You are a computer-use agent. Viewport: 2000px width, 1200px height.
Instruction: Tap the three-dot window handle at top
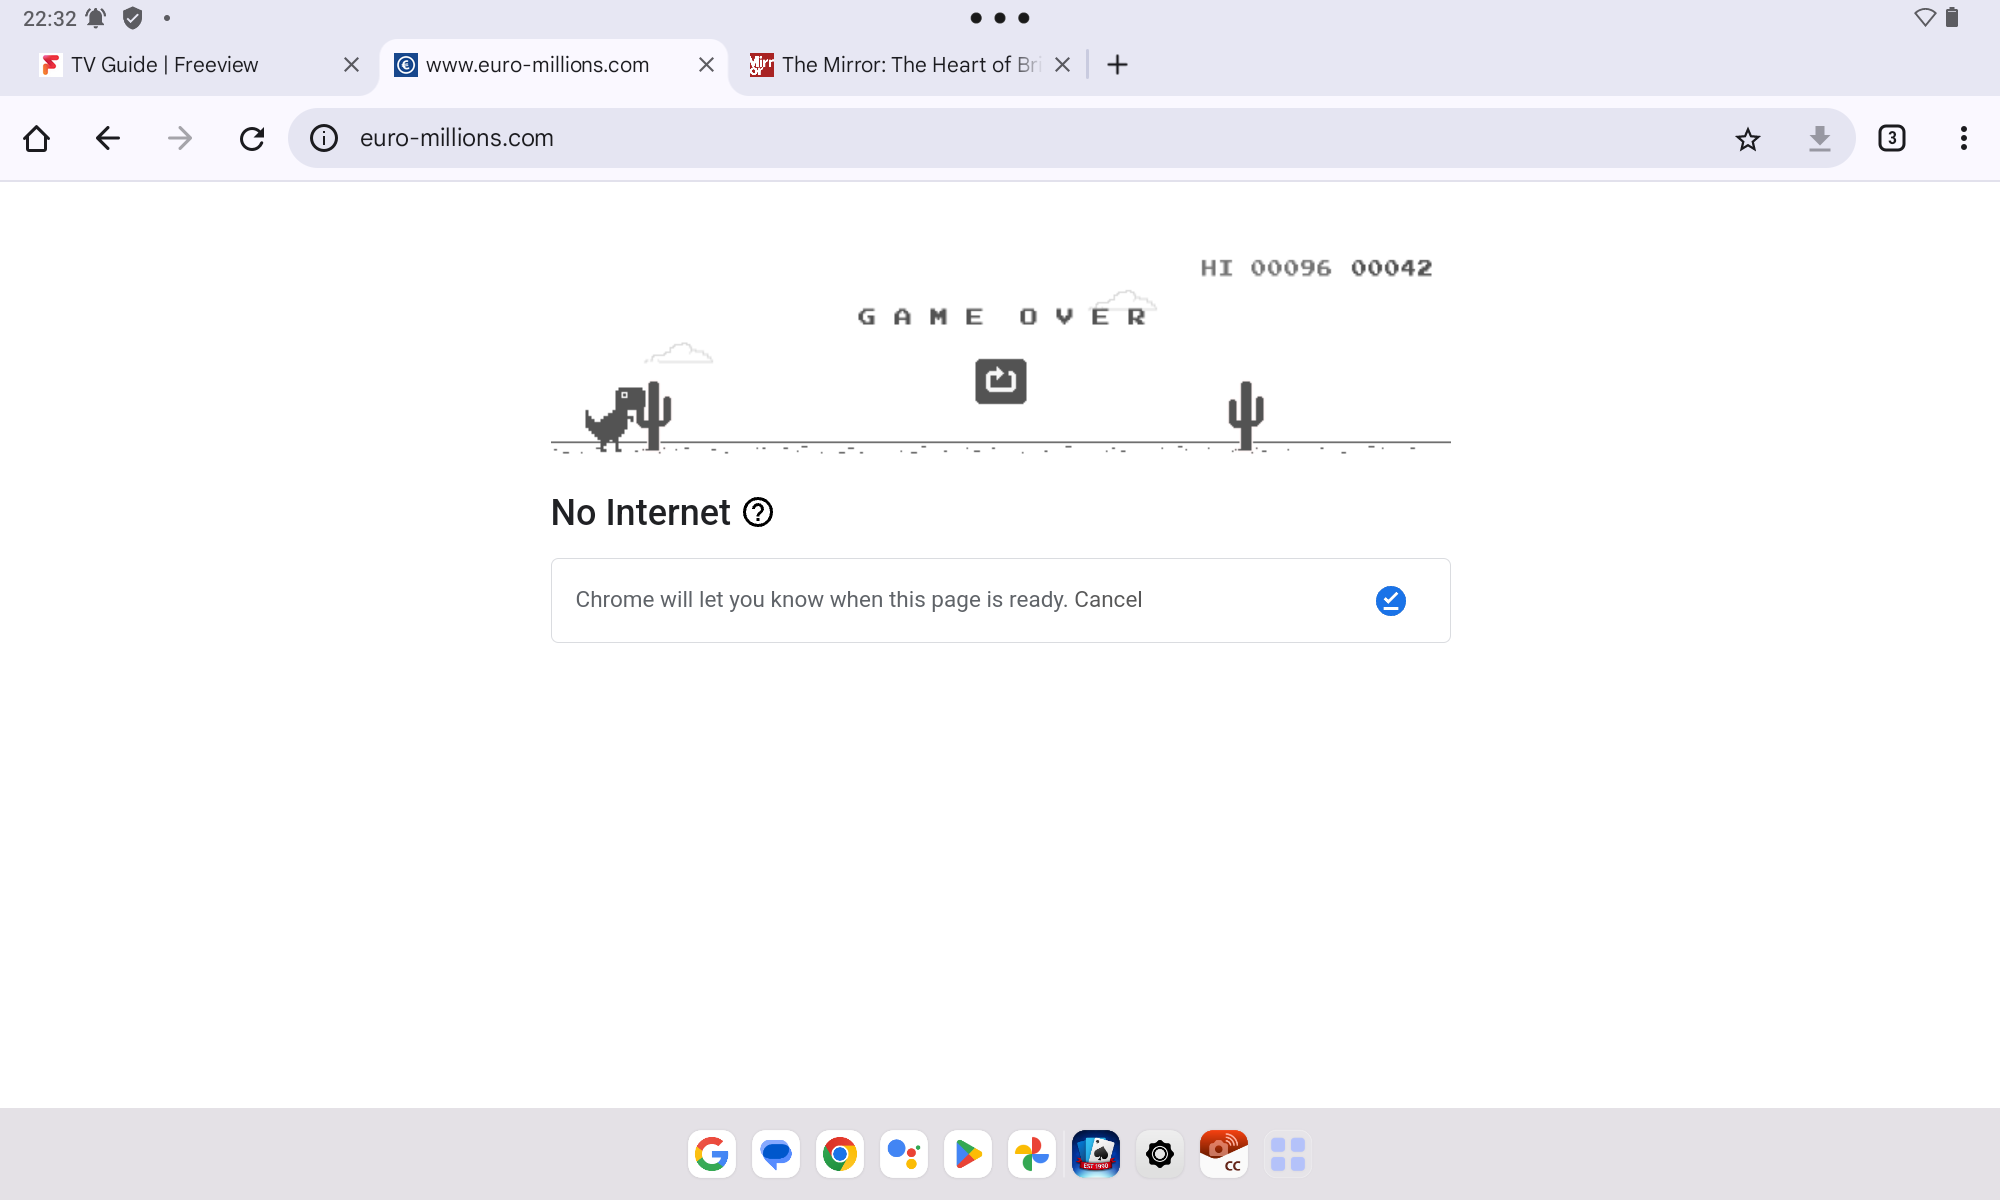point(1000,18)
